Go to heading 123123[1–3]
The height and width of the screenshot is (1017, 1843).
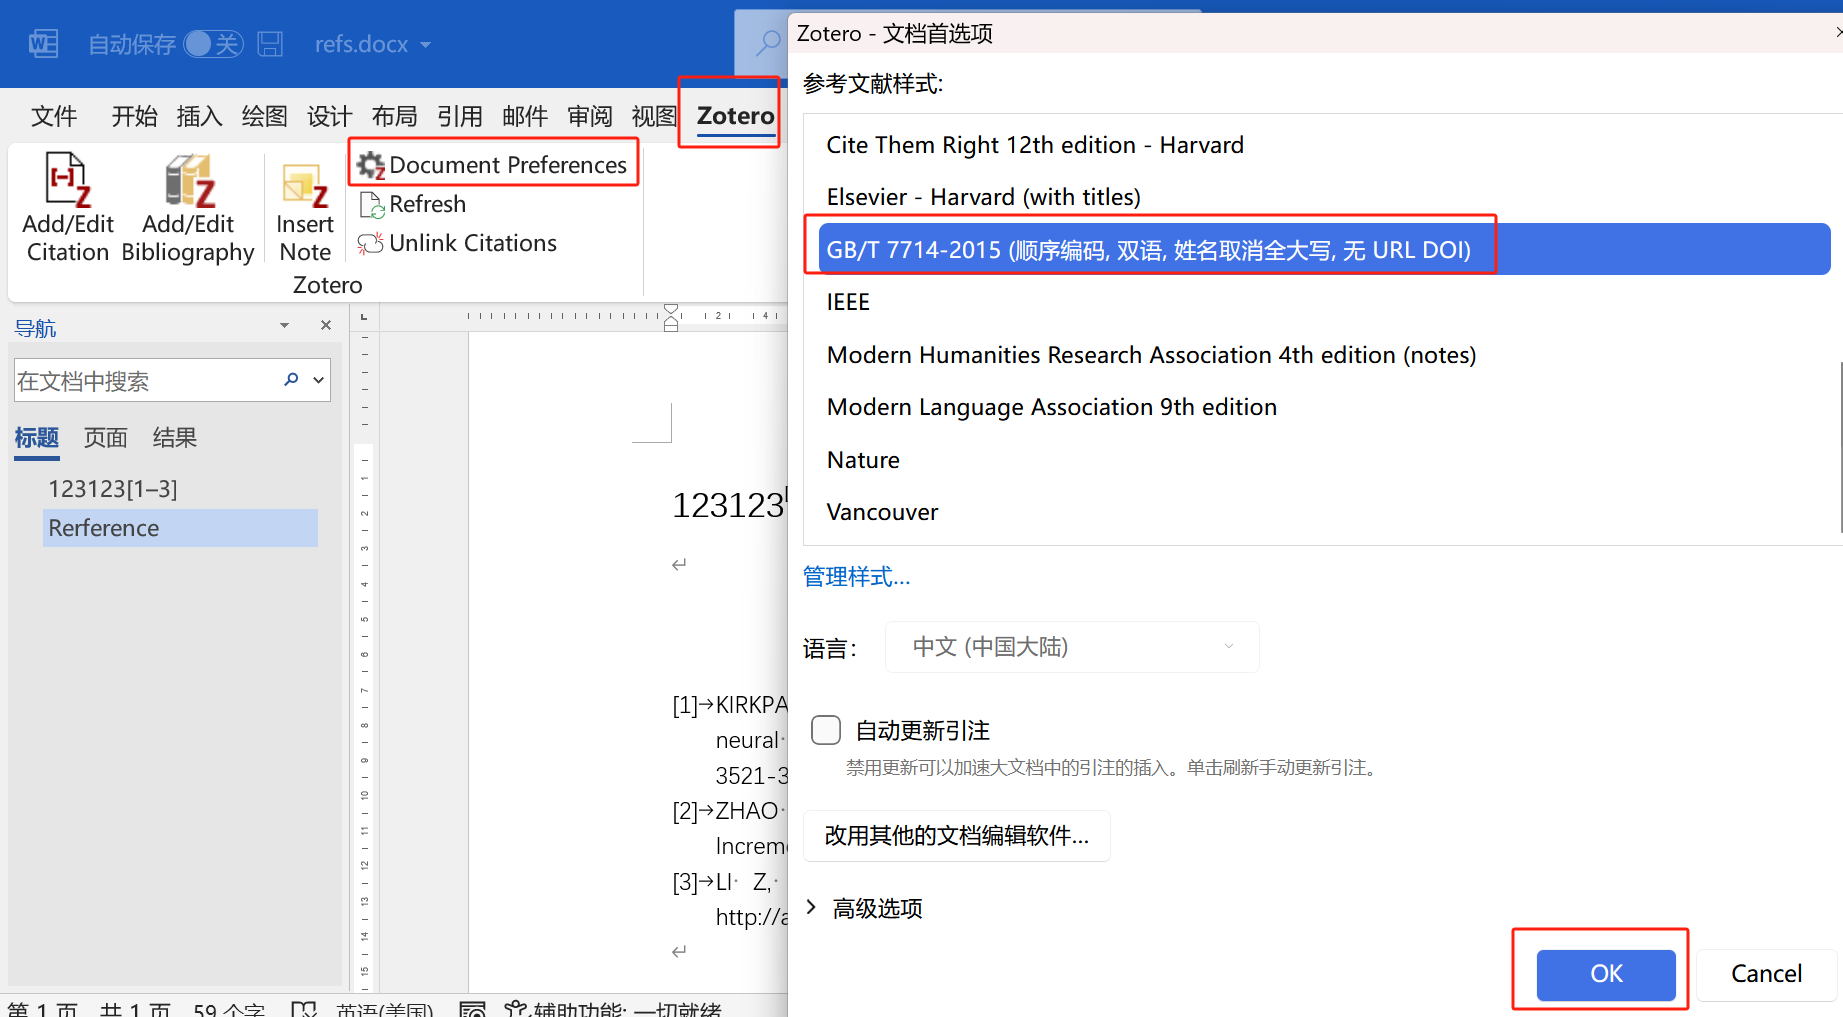pos(113,489)
